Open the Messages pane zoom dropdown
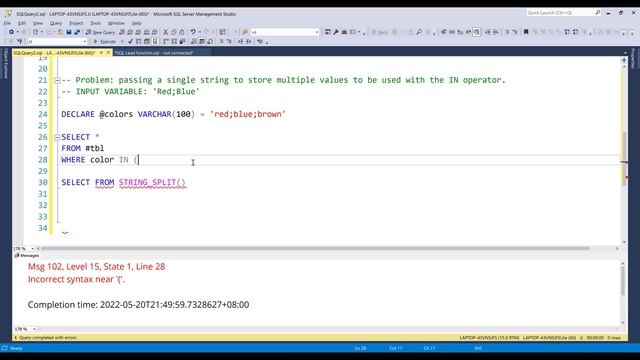This screenshot has width=640, height=360. tap(34, 329)
